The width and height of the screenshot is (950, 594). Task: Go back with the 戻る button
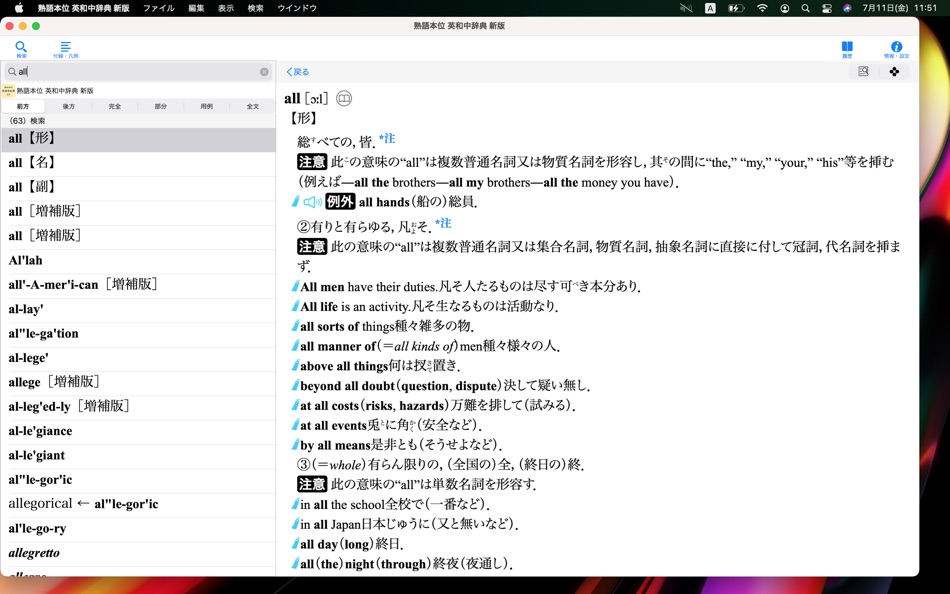(x=297, y=72)
